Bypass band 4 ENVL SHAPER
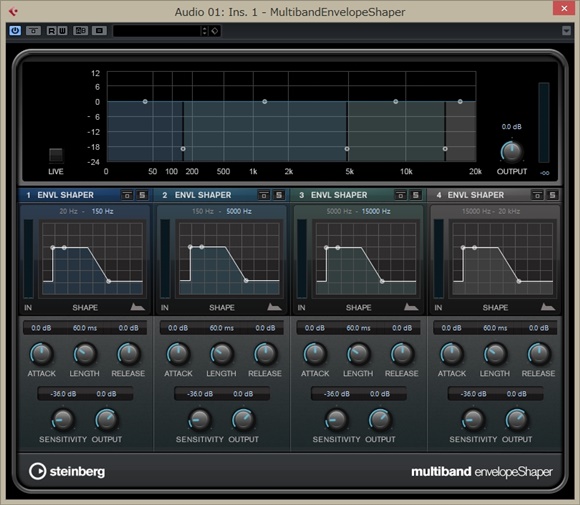Image resolution: width=580 pixels, height=505 pixels. pos(537,195)
